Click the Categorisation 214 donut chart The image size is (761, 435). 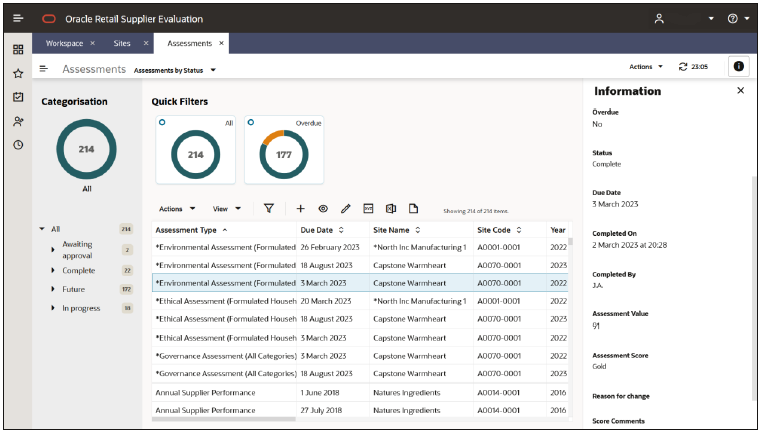tap(86, 149)
